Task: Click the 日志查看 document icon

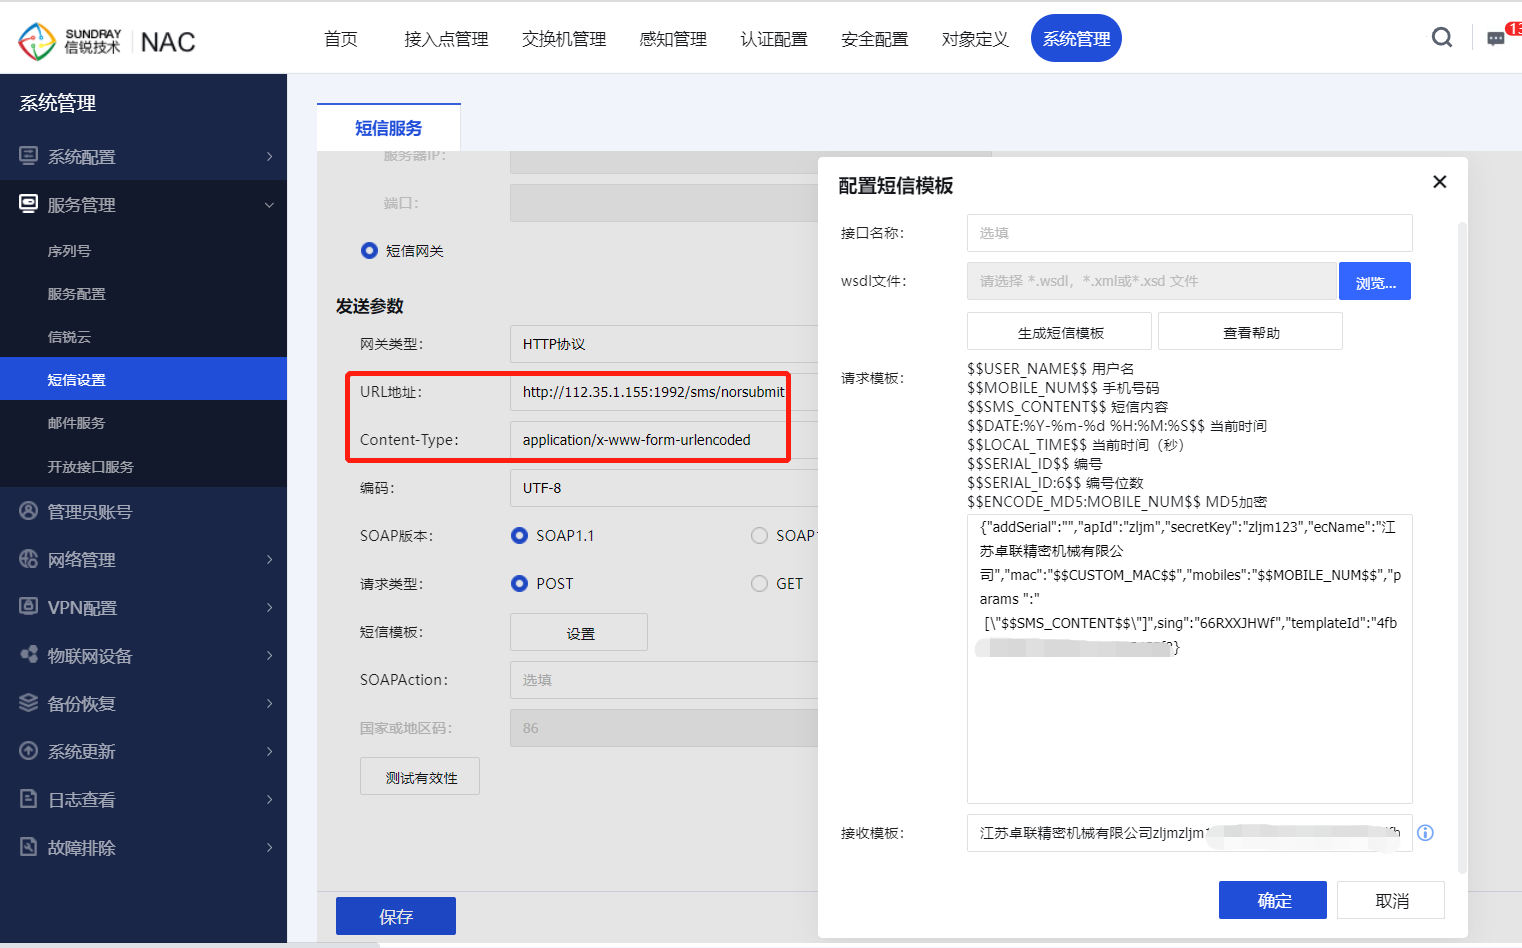Action: [x=29, y=799]
